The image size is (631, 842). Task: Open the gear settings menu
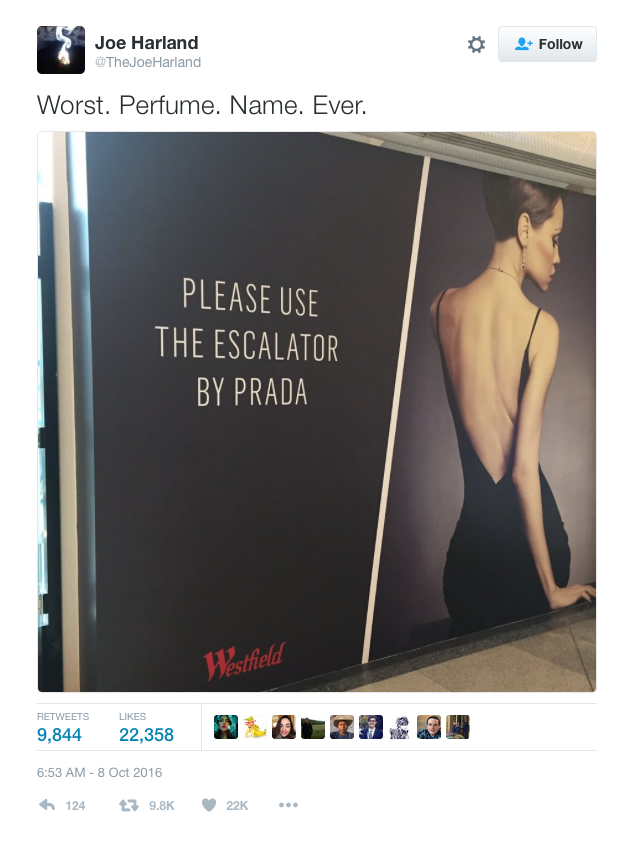(x=476, y=44)
